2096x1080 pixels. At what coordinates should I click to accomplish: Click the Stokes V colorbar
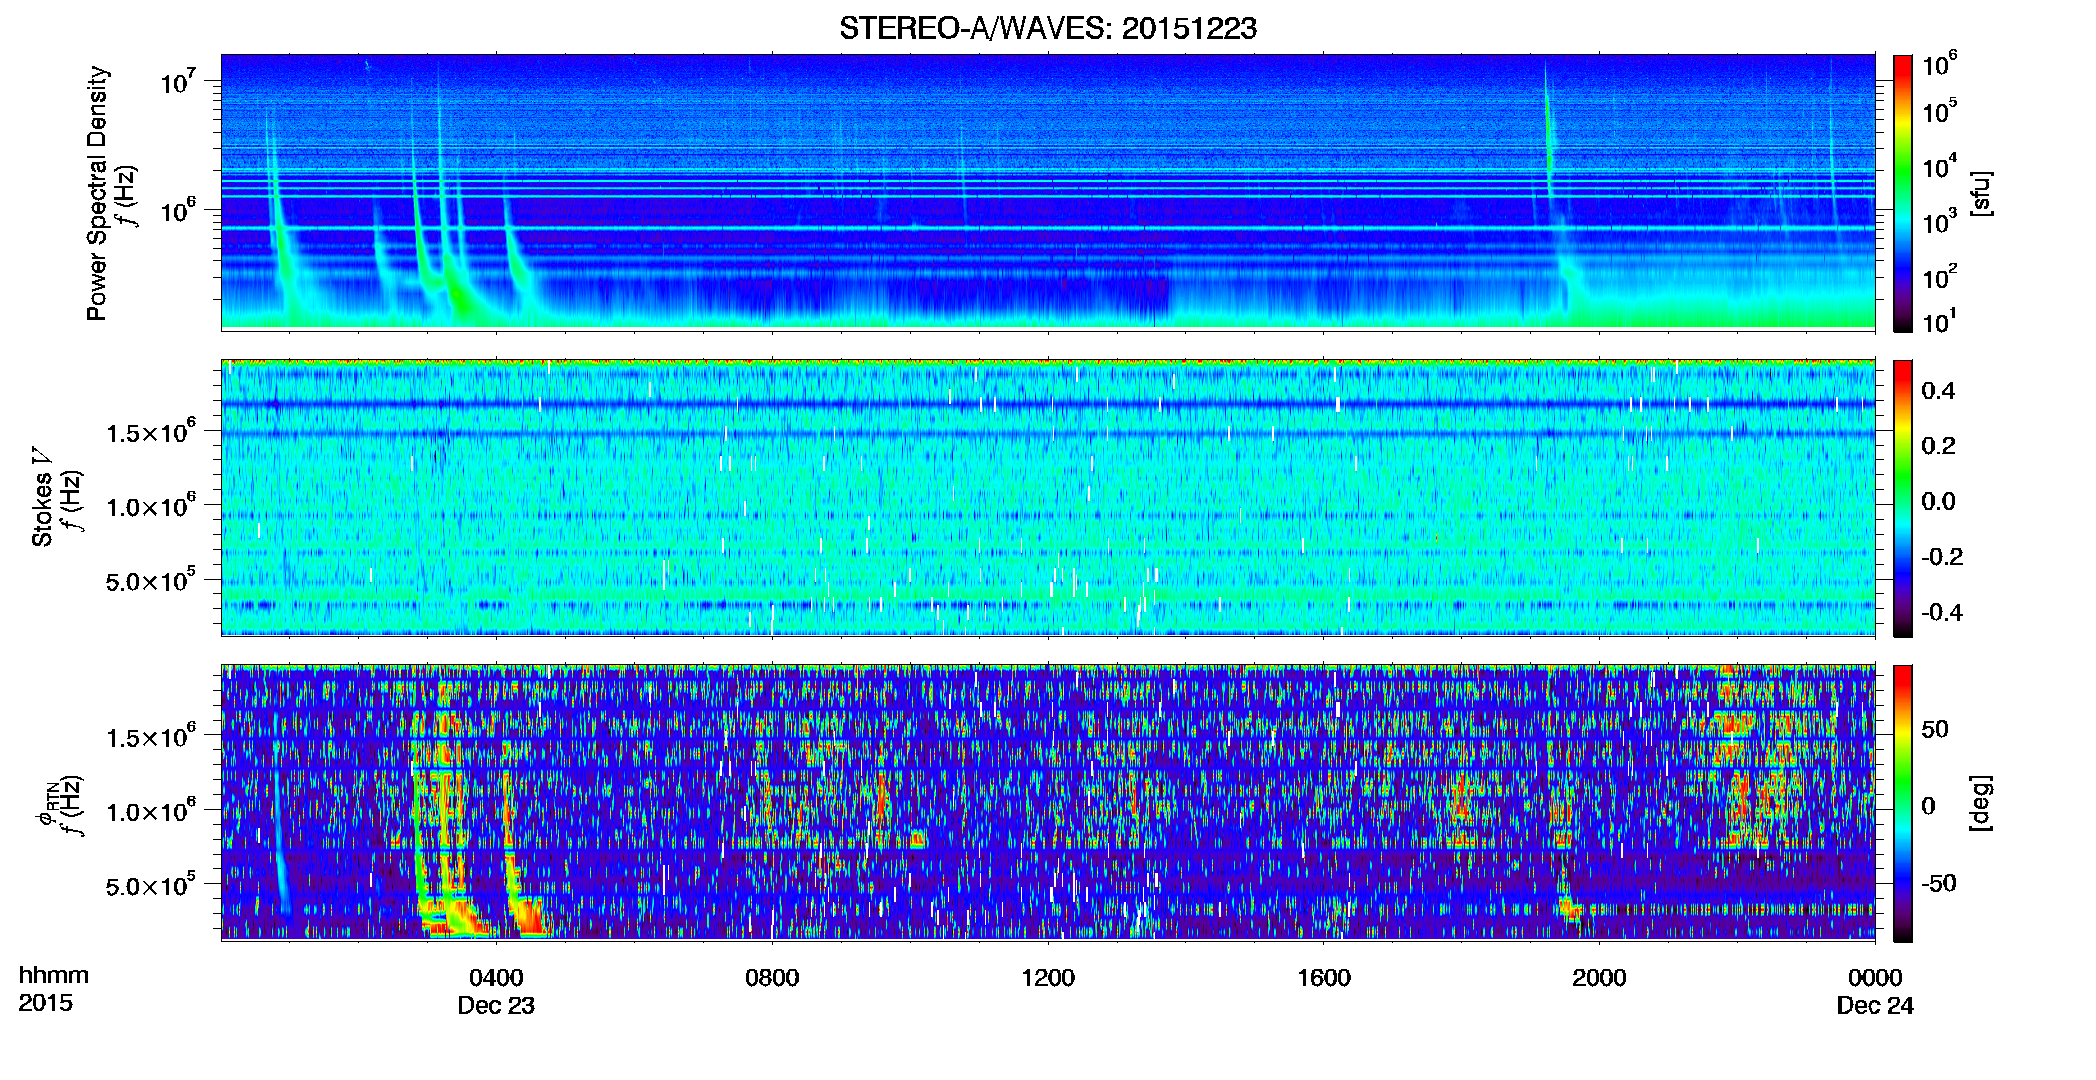point(1902,498)
